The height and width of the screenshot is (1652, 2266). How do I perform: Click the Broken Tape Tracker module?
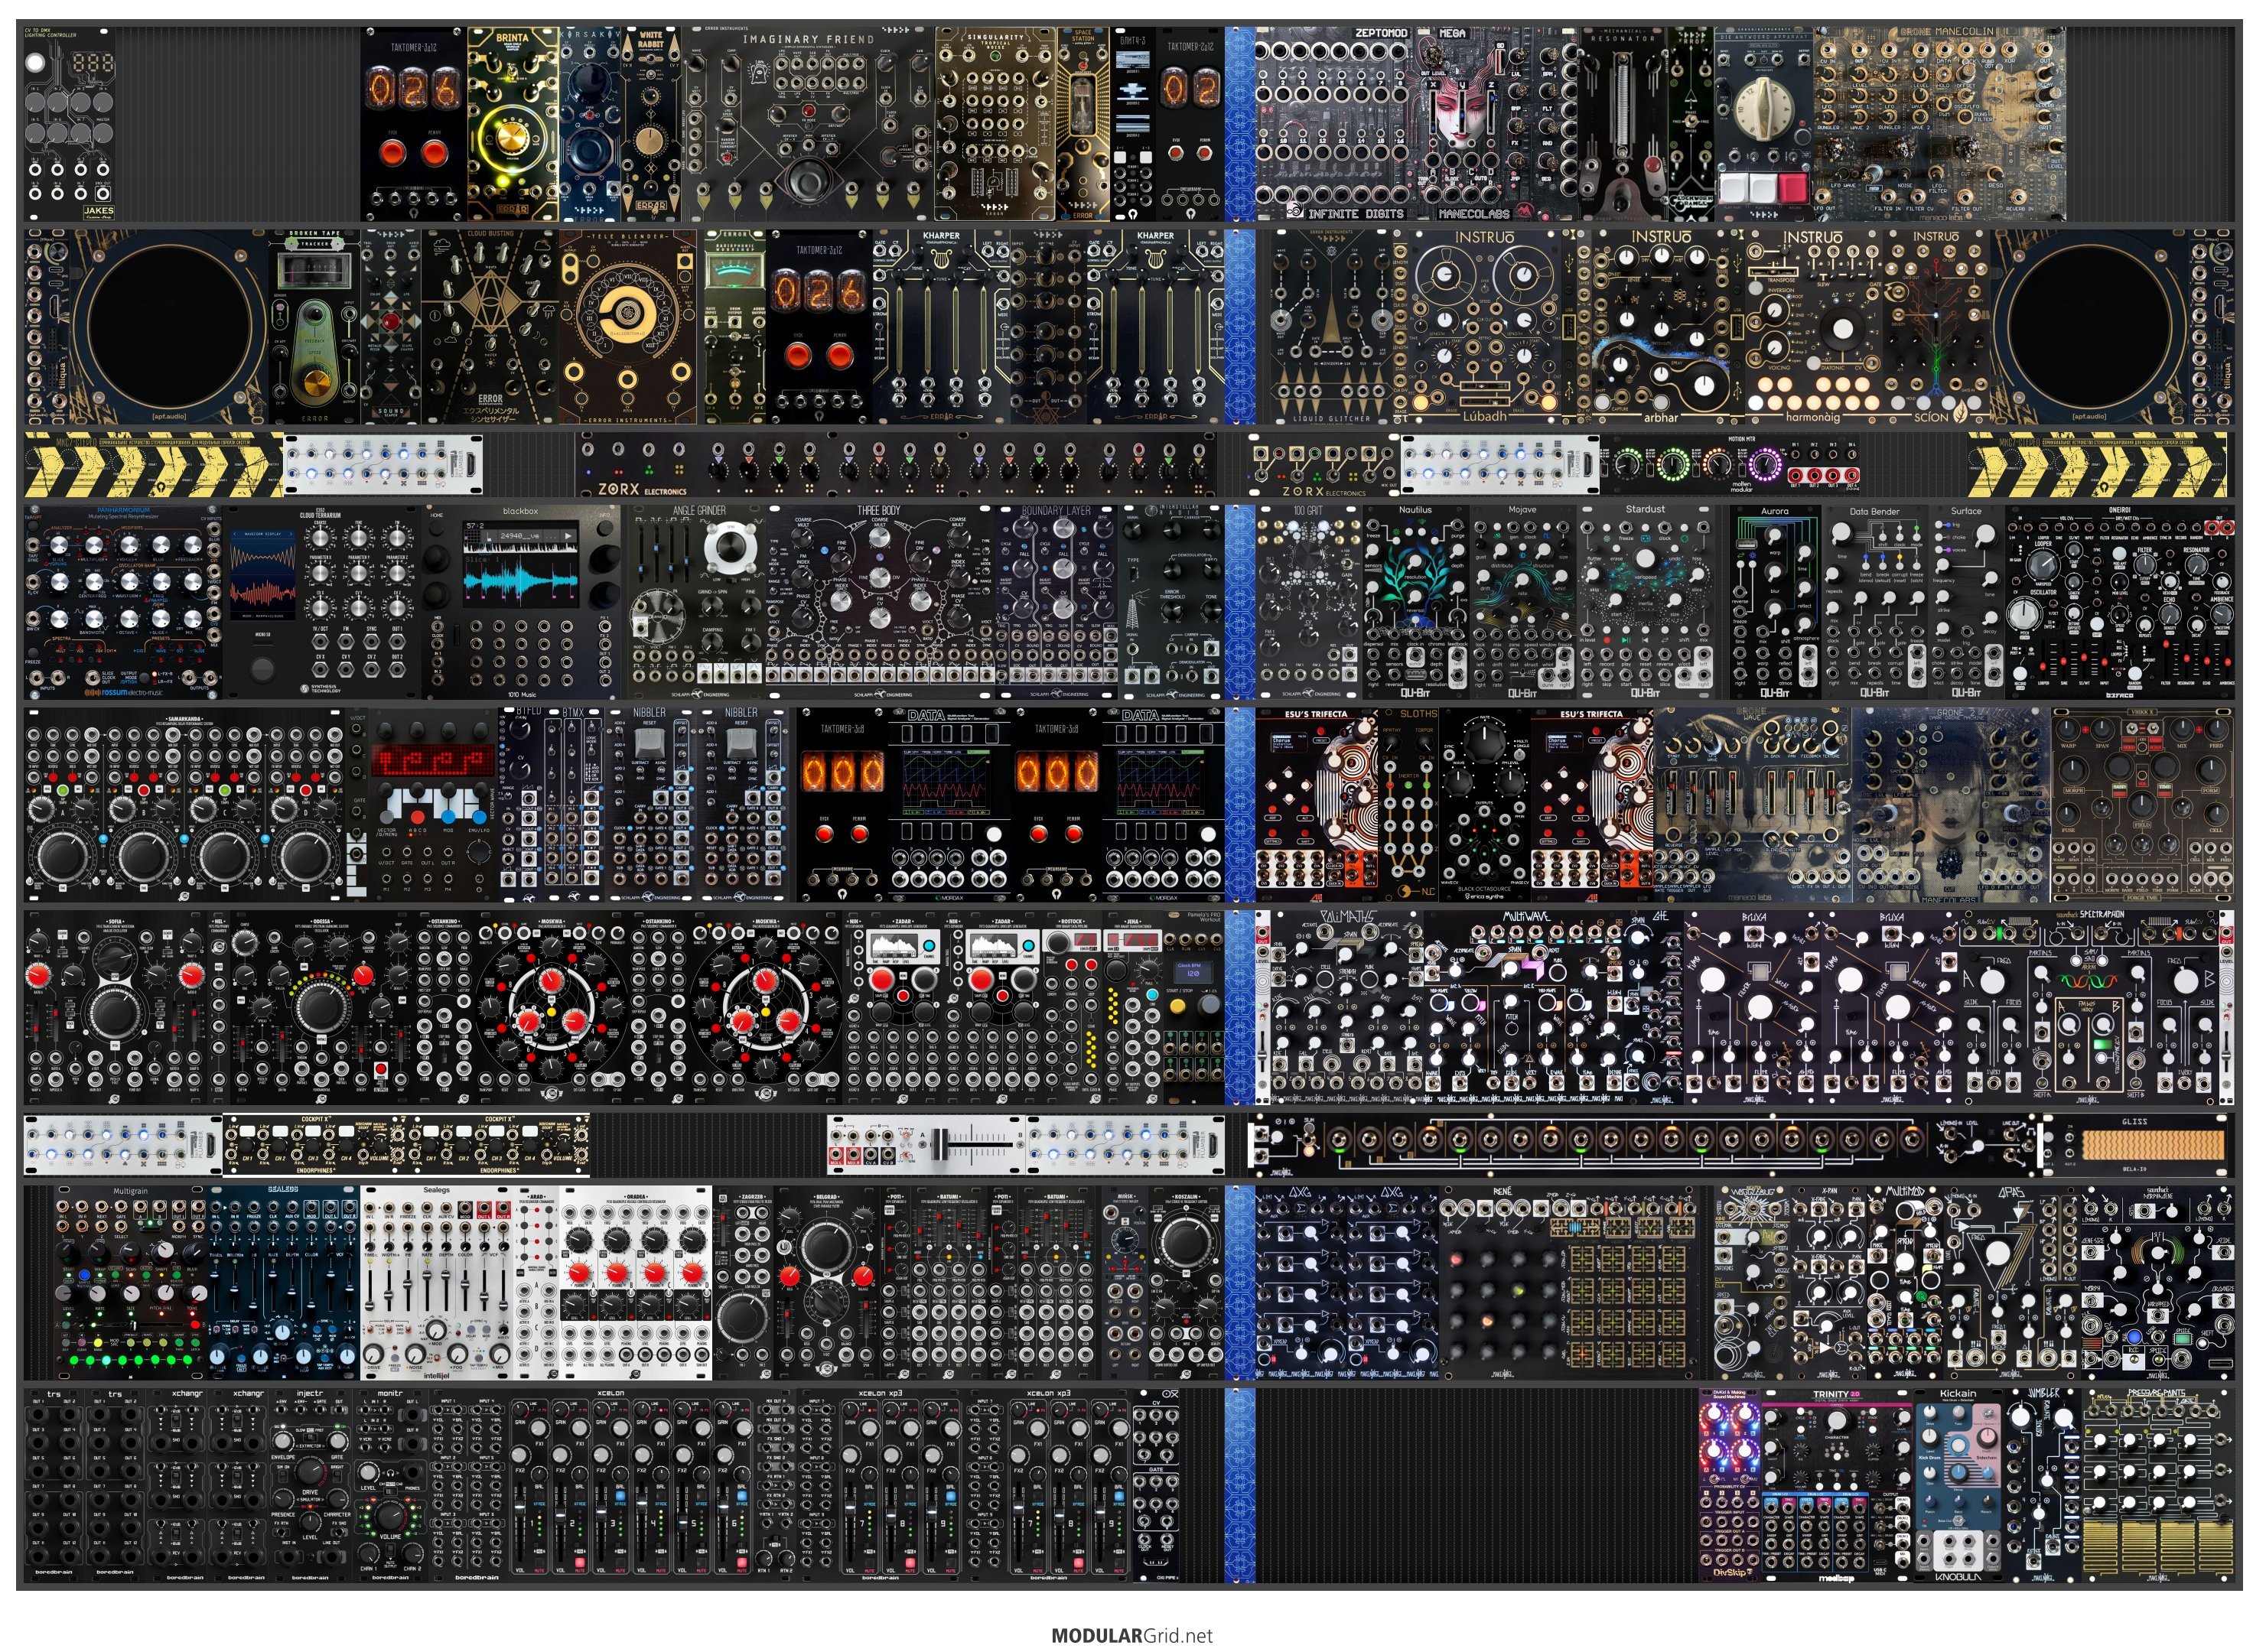point(315,327)
